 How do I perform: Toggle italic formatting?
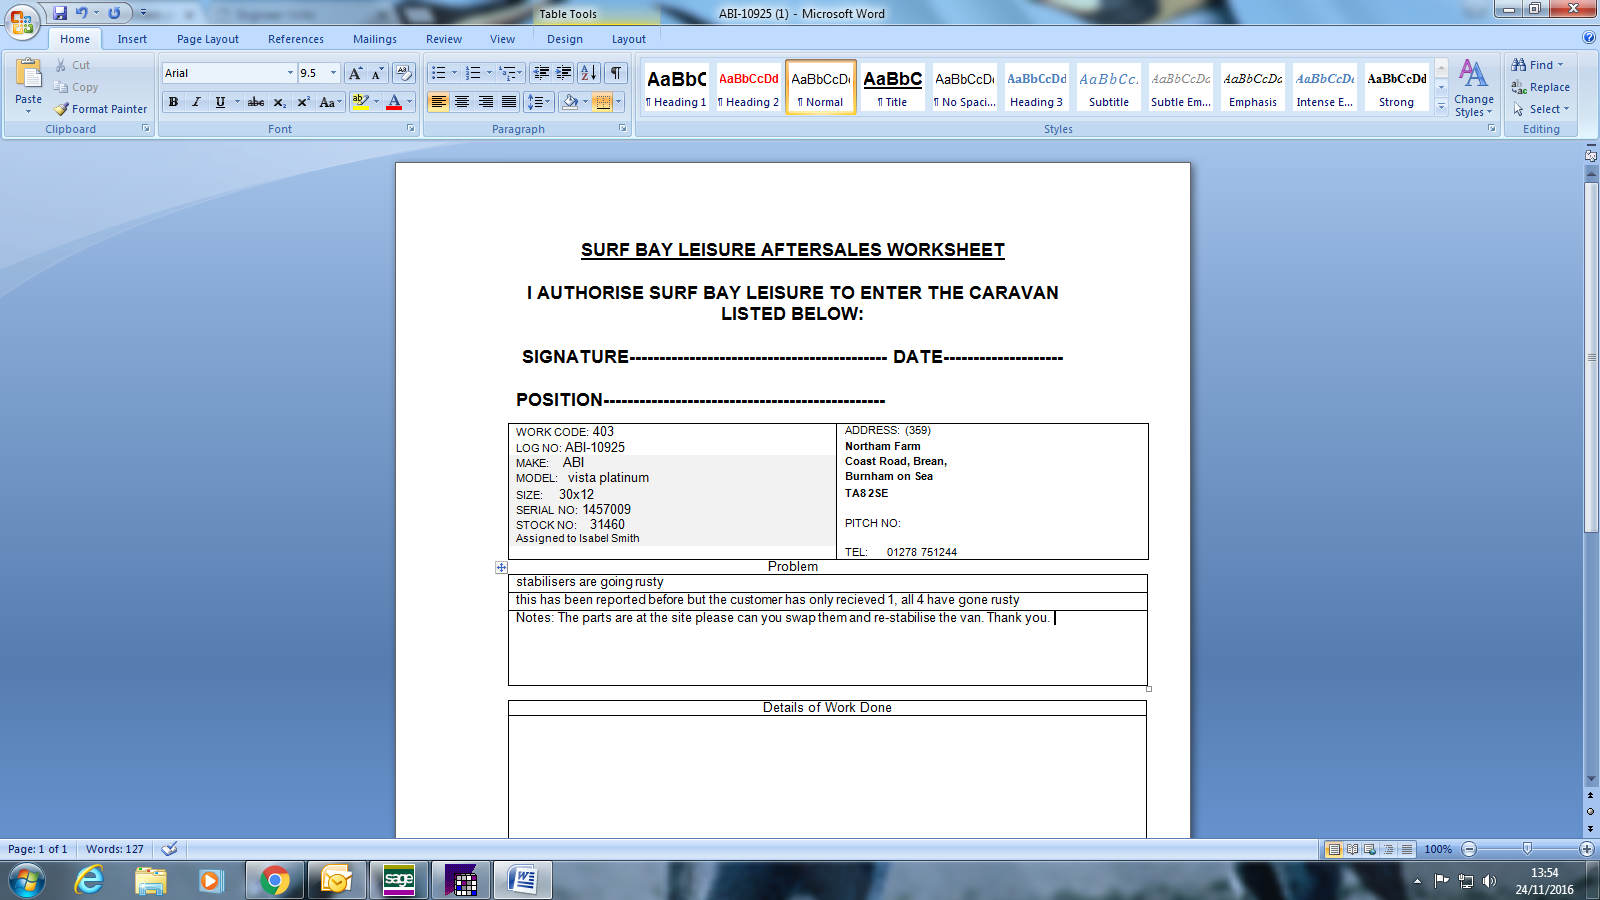(196, 102)
